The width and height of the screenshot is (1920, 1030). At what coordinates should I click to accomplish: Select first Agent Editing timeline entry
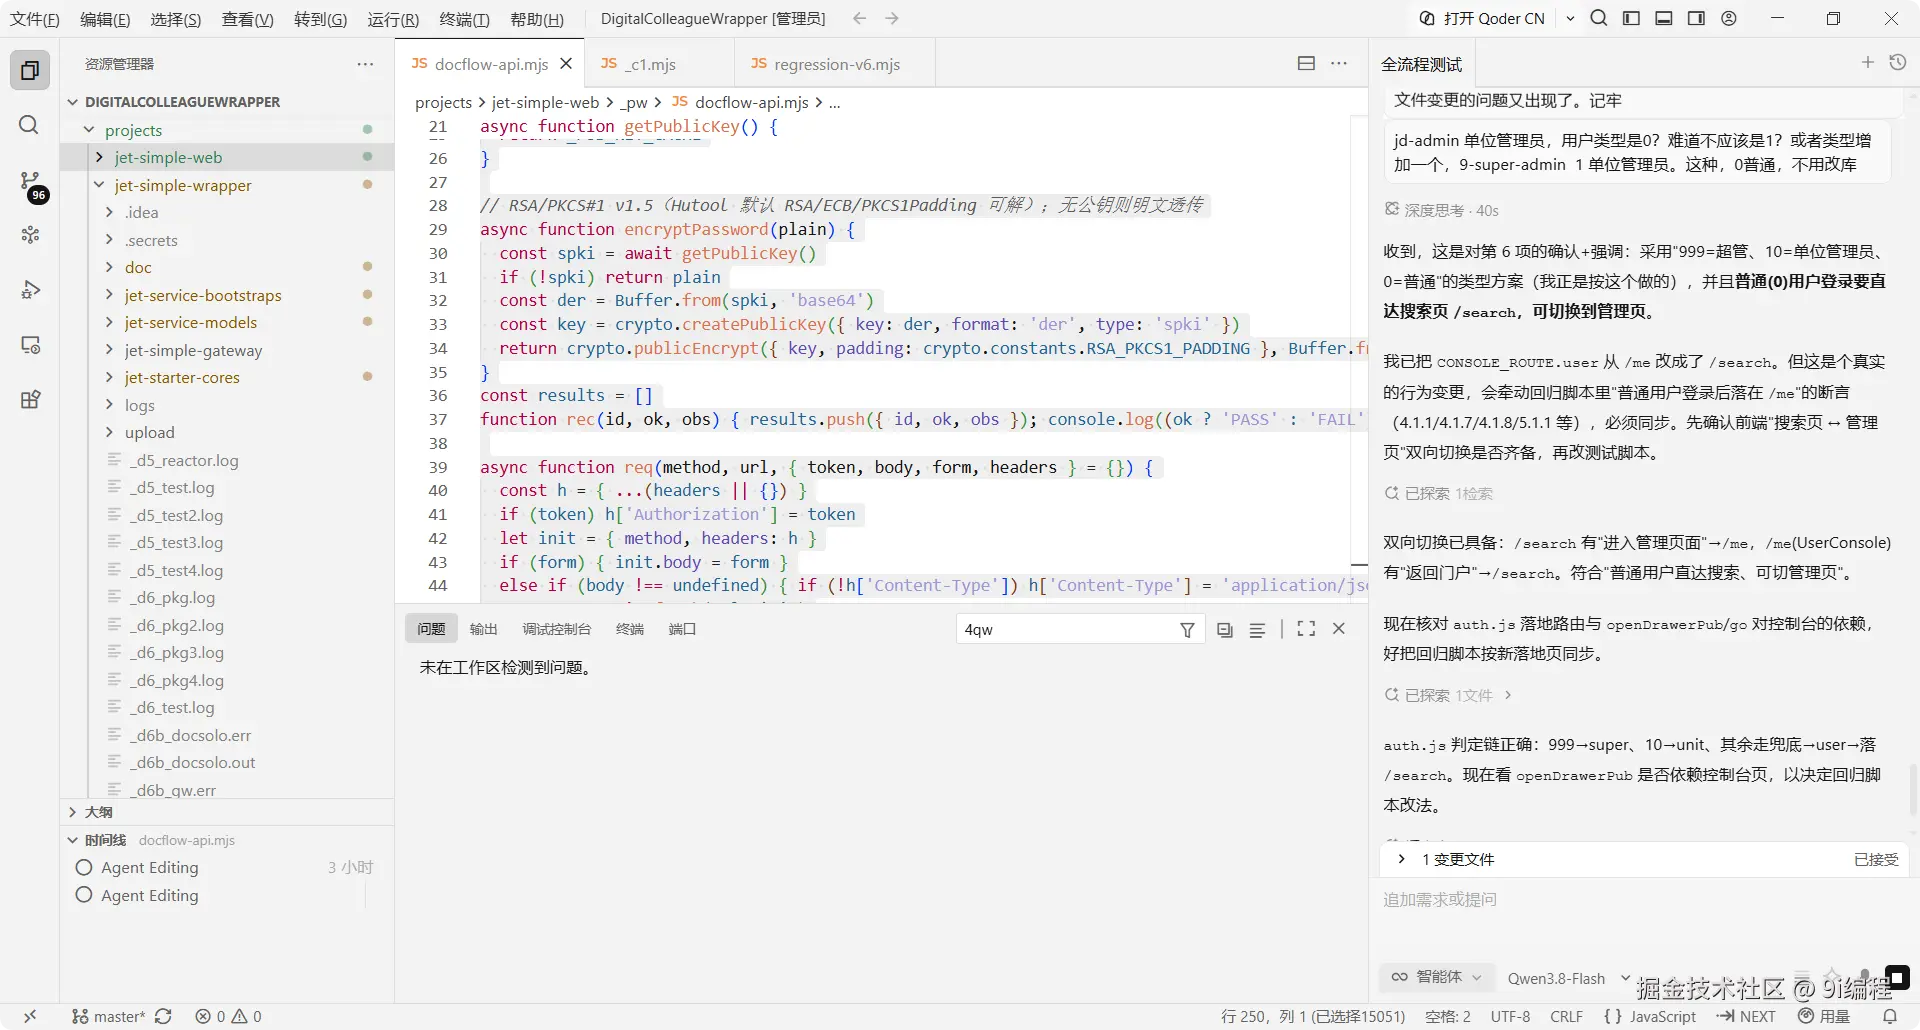pyautogui.click(x=226, y=867)
